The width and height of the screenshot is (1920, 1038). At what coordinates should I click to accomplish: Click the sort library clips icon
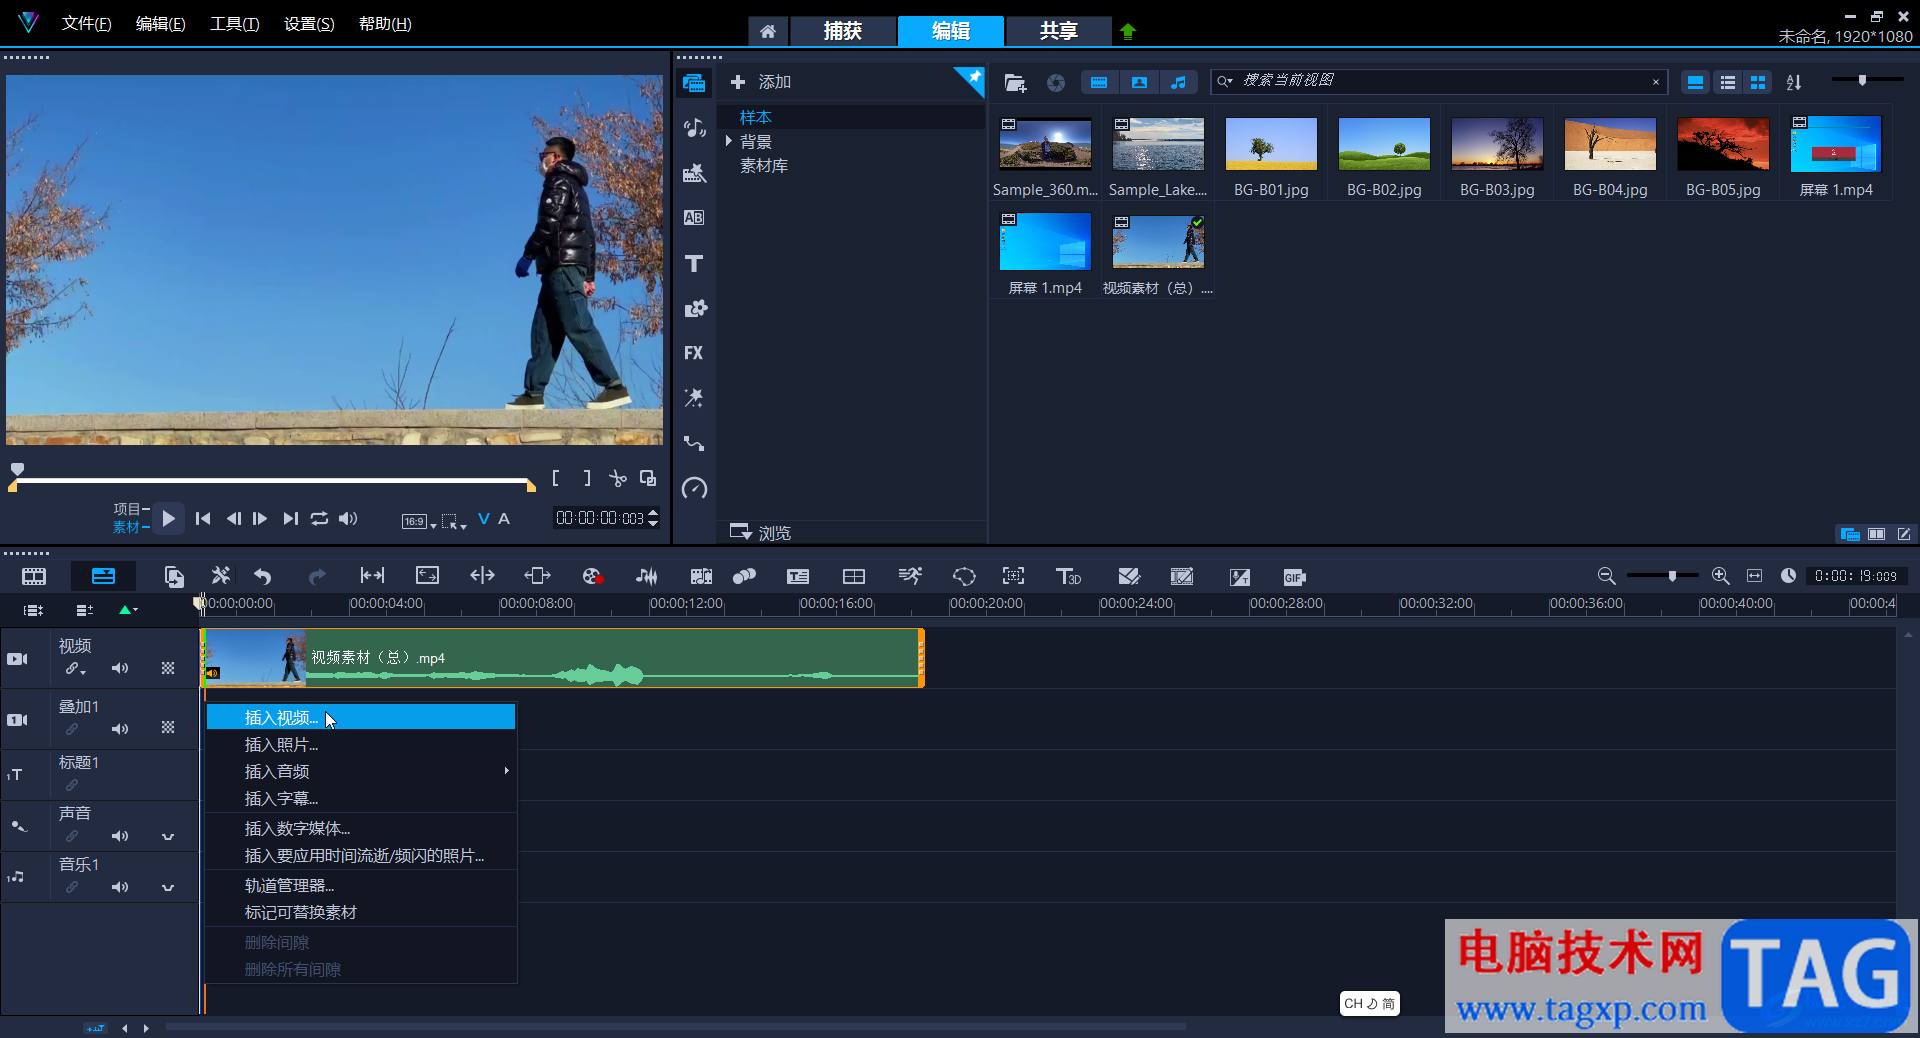click(1794, 82)
